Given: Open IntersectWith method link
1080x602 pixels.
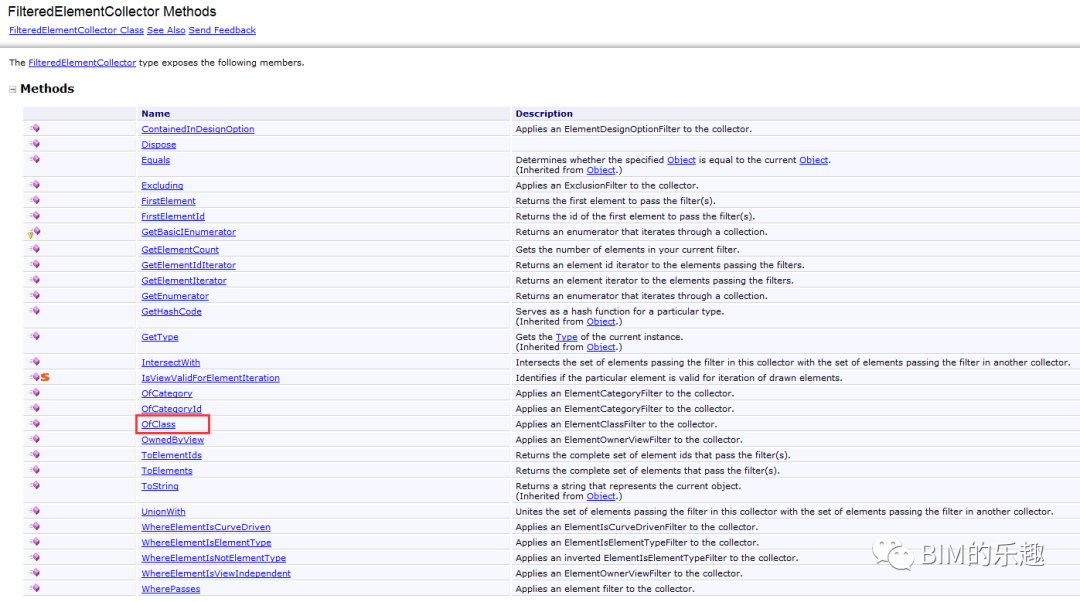Looking at the screenshot, I should pyautogui.click(x=171, y=362).
